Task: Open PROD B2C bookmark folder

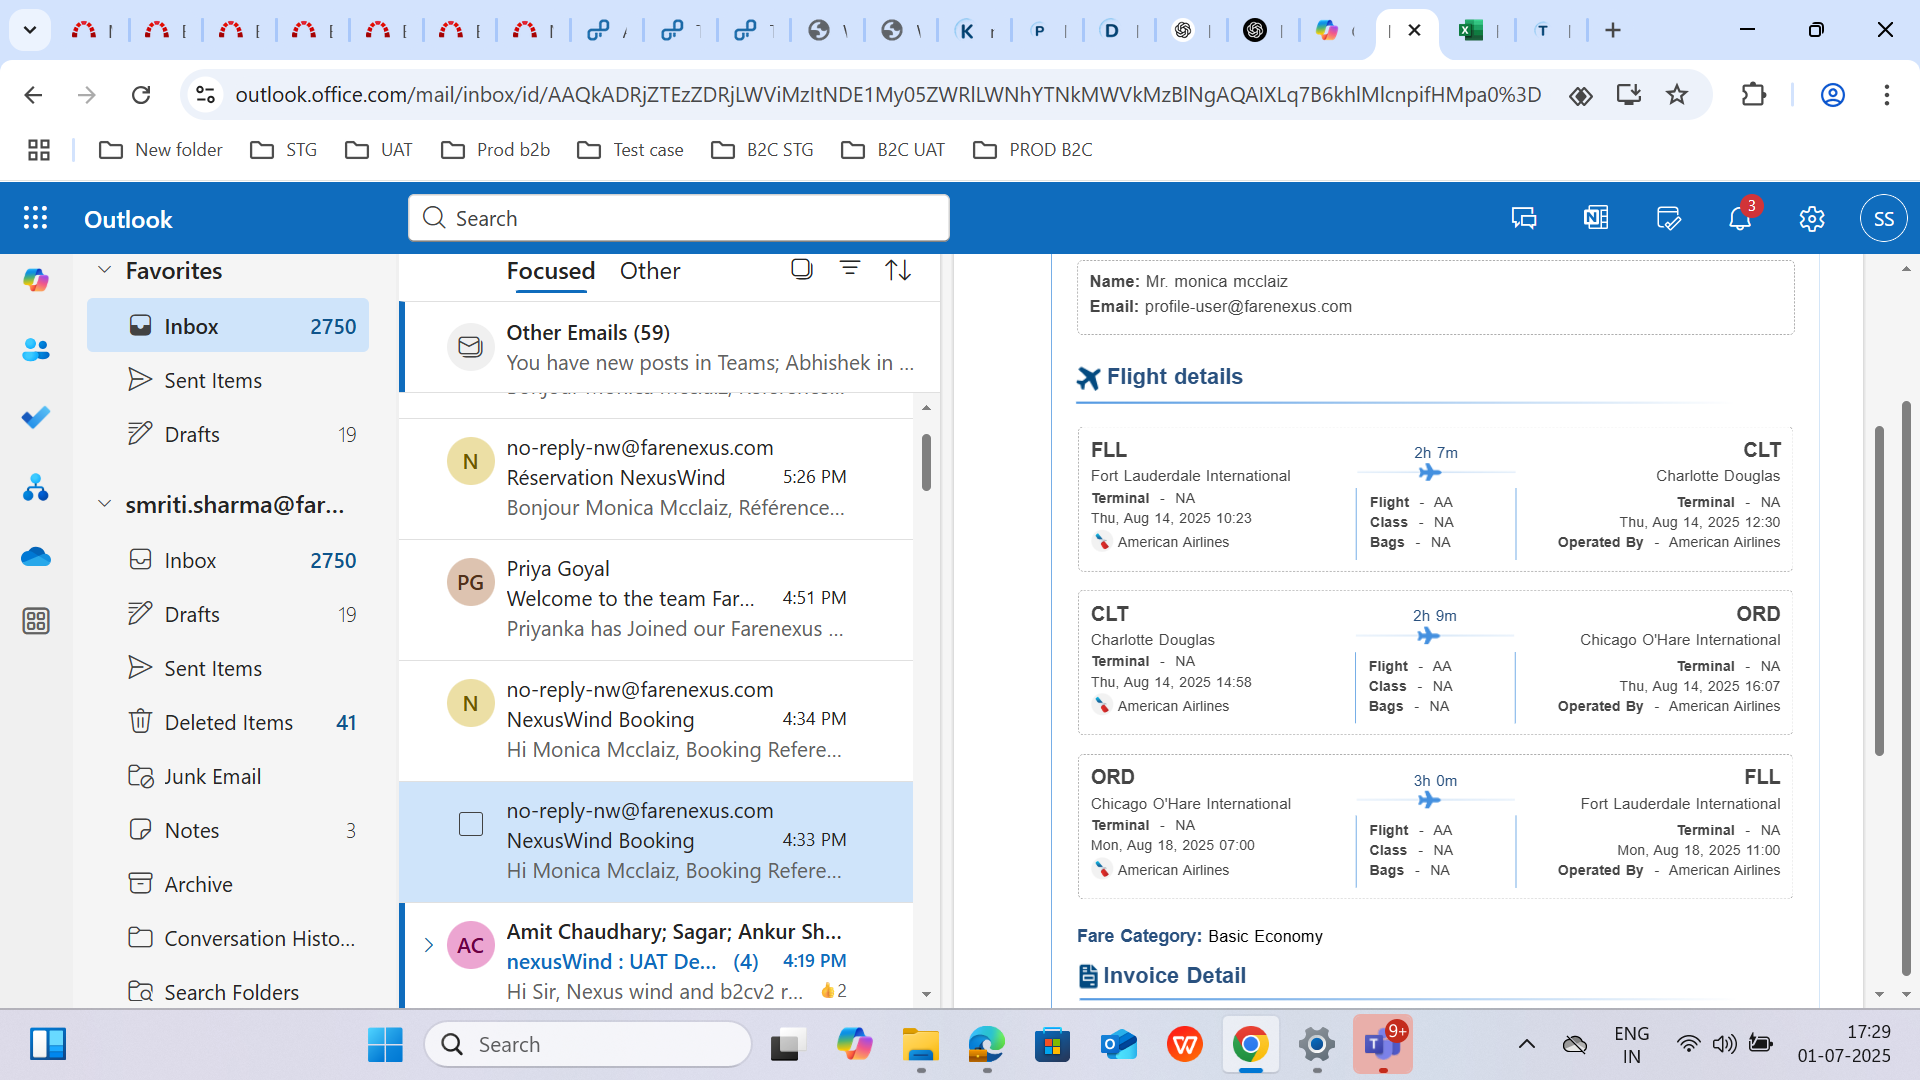Action: click(x=1032, y=150)
